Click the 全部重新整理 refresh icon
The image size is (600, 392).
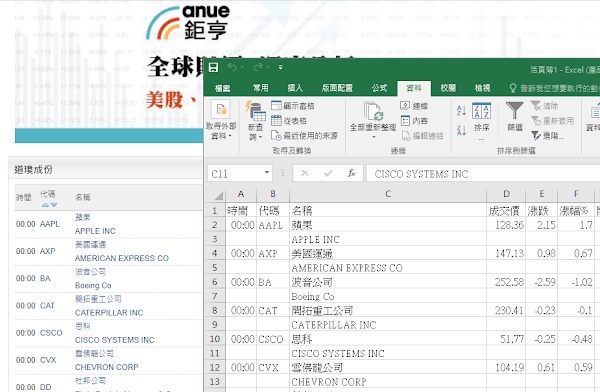[x=373, y=111]
